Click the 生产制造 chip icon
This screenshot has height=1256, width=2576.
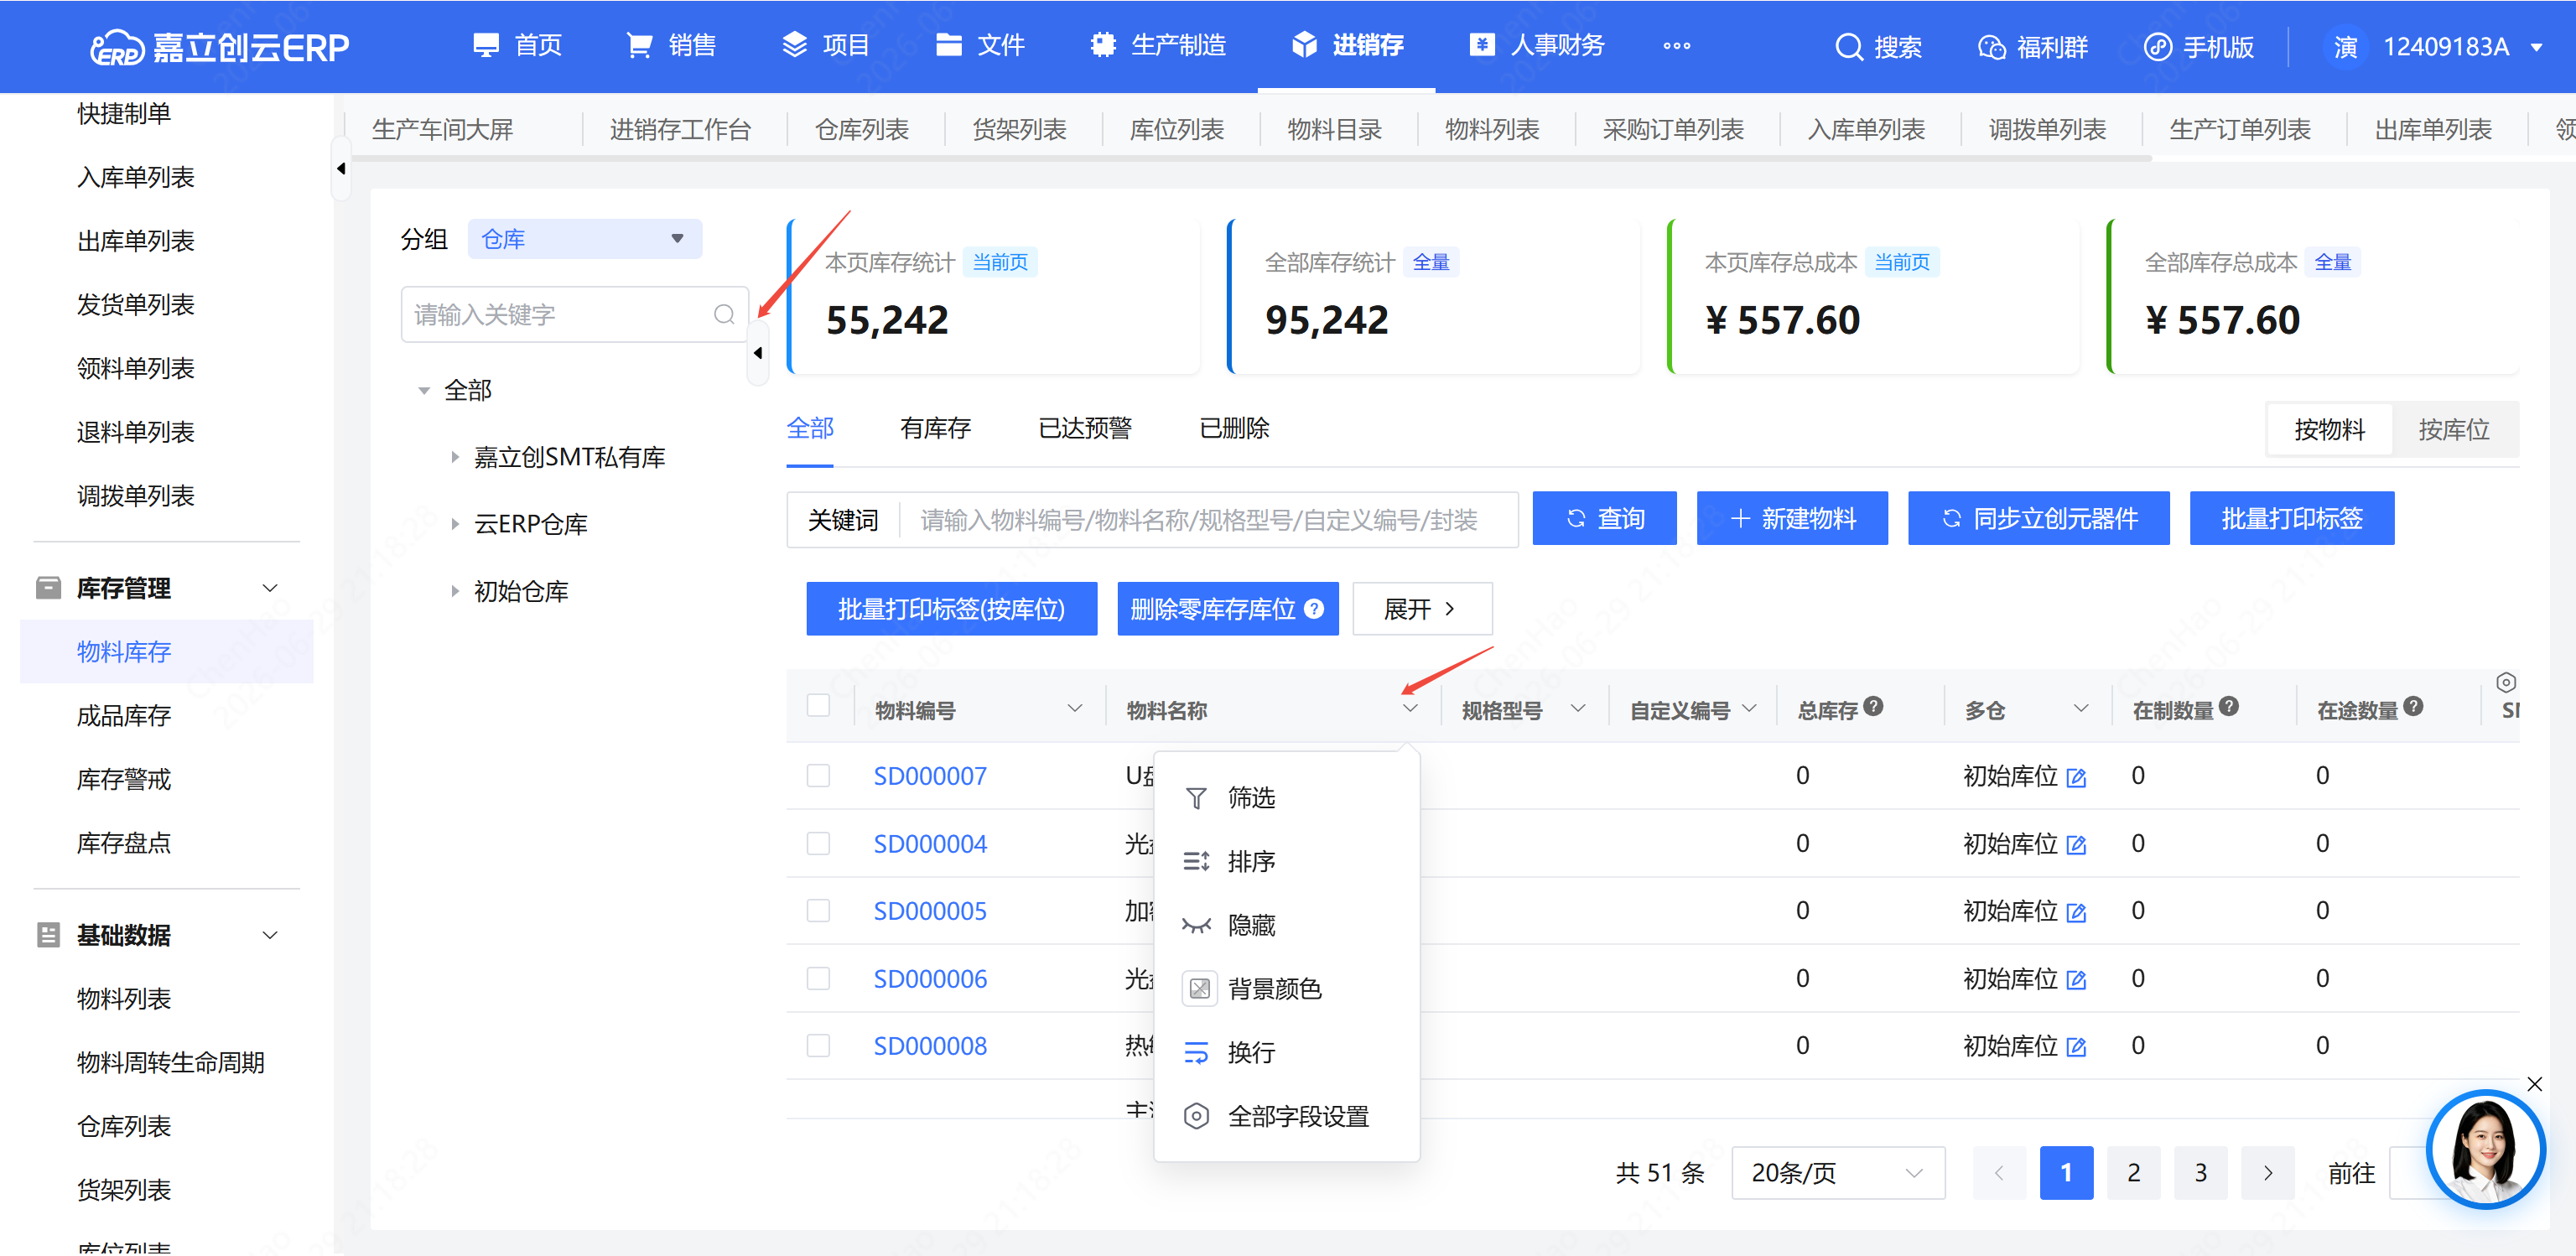[x=1103, y=45]
